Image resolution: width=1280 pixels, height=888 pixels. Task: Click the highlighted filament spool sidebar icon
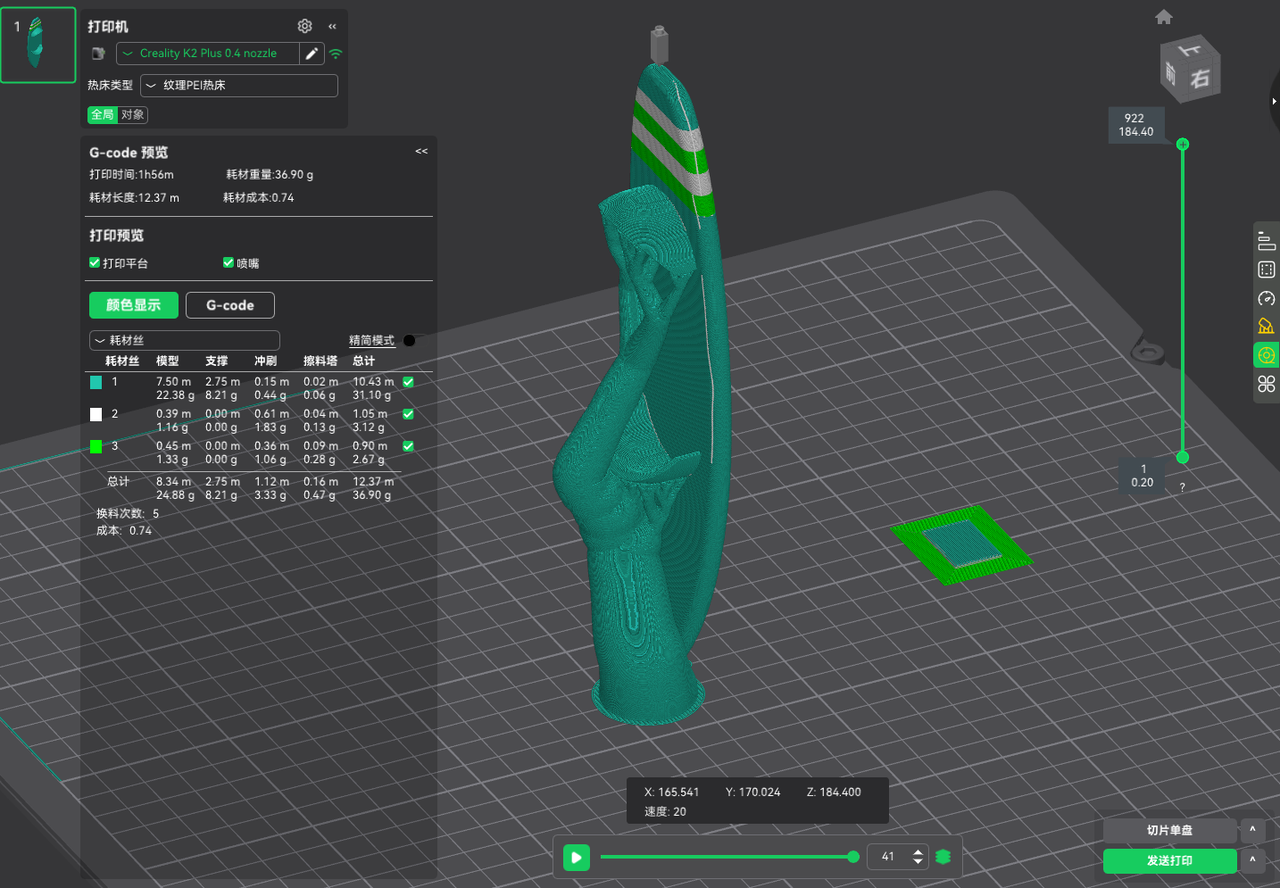pyautogui.click(x=1266, y=355)
